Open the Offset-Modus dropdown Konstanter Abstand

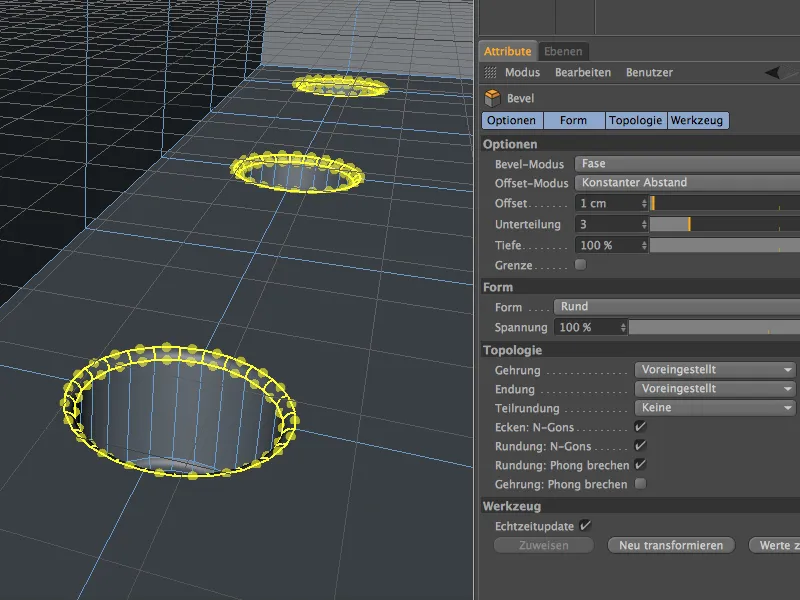click(x=687, y=183)
